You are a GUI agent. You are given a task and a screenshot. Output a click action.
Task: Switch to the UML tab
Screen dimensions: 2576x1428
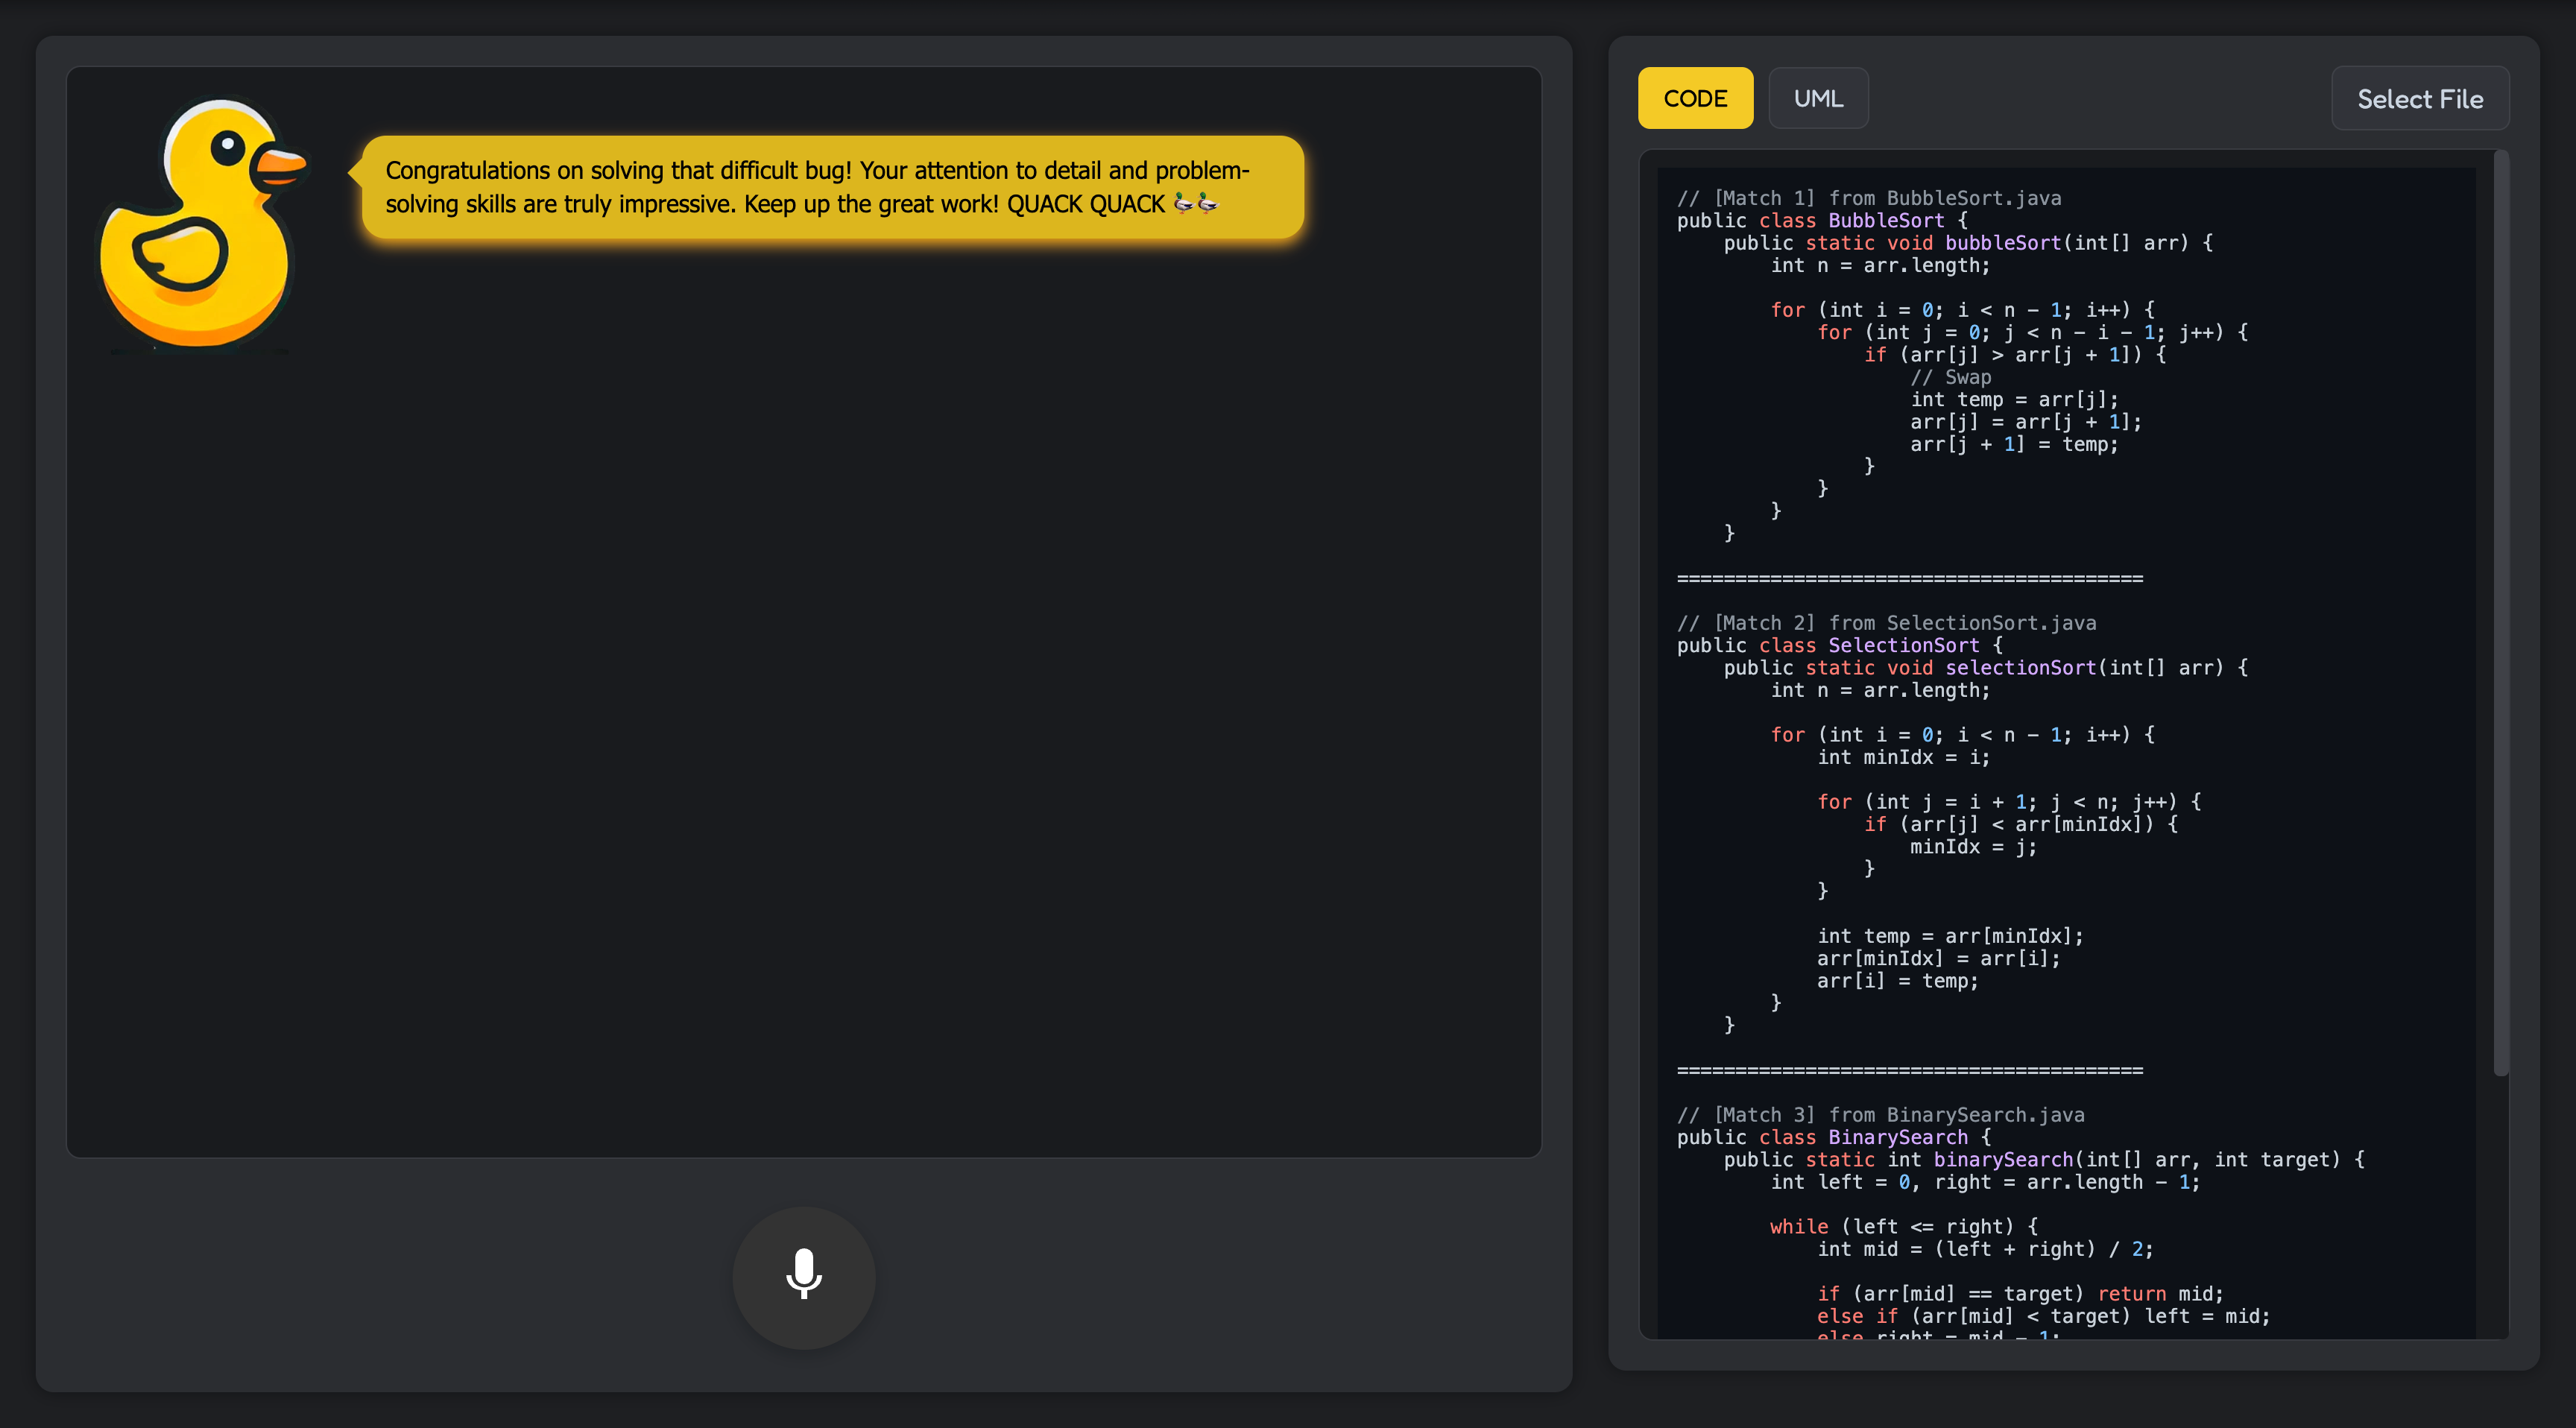pyautogui.click(x=1817, y=99)
